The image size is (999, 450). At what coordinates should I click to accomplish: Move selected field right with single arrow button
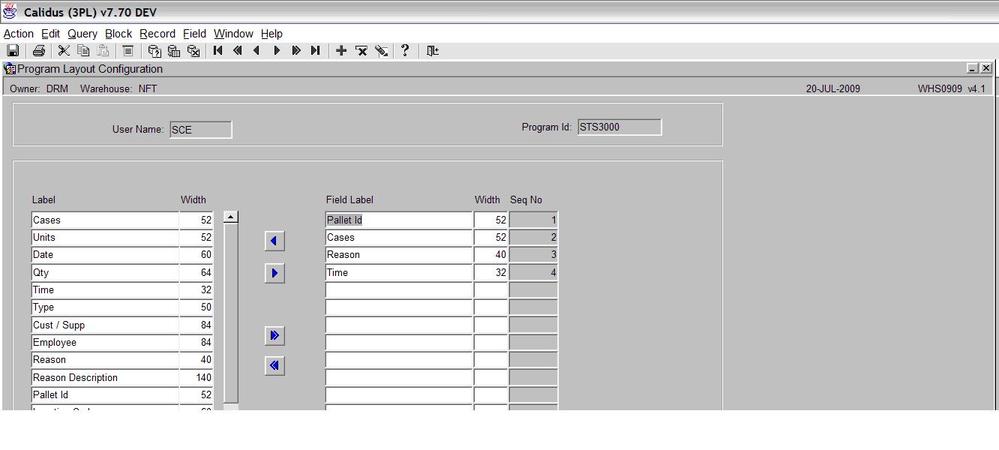275,273
